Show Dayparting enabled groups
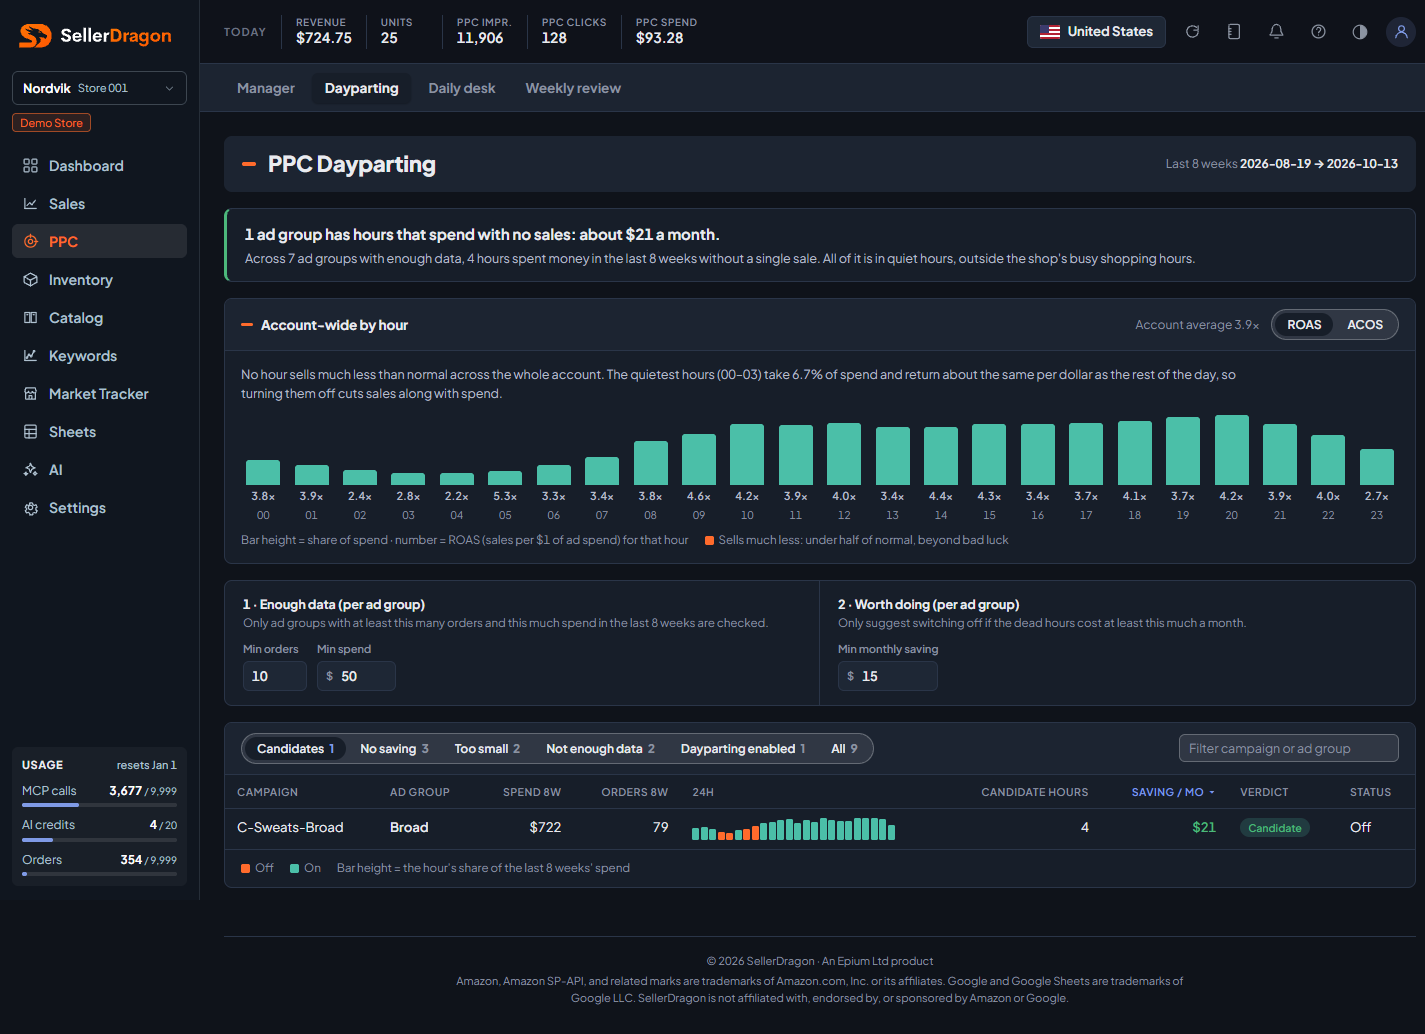 pyautogui.click(x=743, y=749)
